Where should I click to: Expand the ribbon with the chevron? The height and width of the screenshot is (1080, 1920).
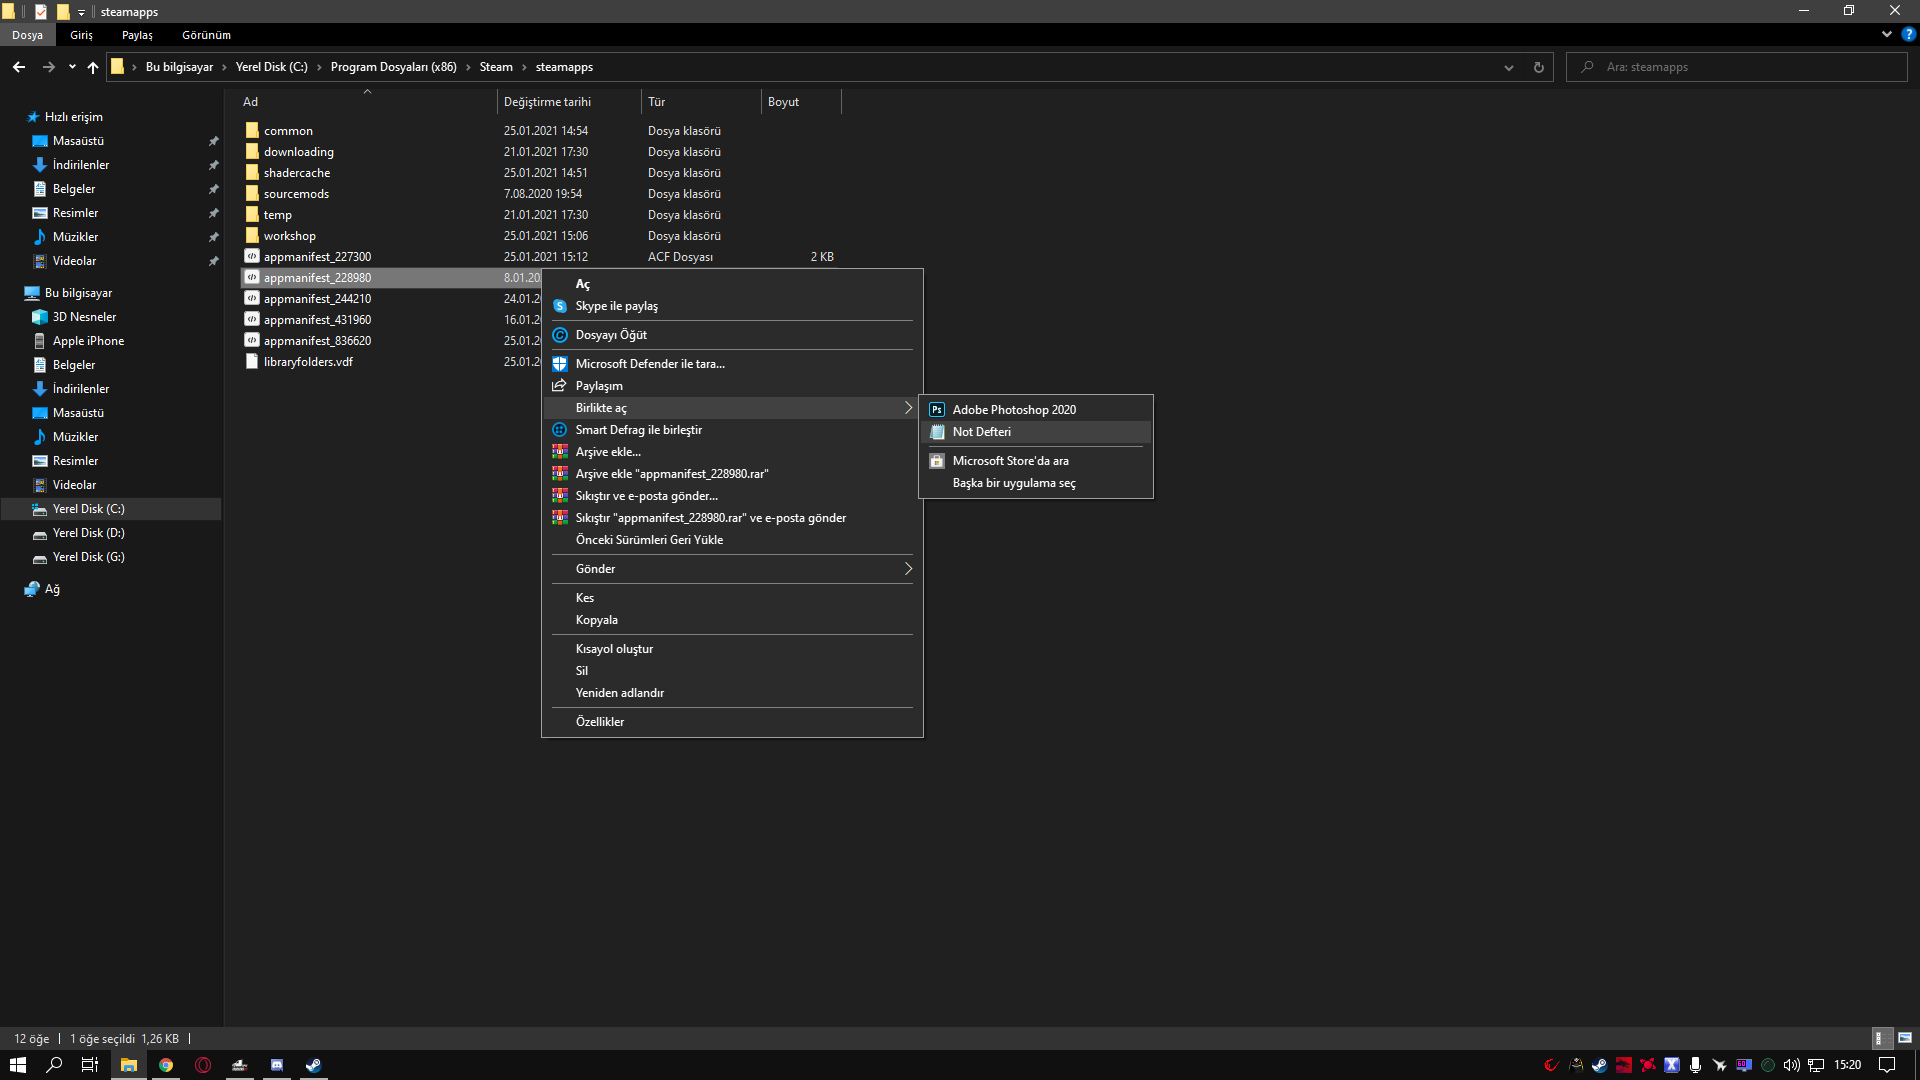click(x=1886, y=34)
